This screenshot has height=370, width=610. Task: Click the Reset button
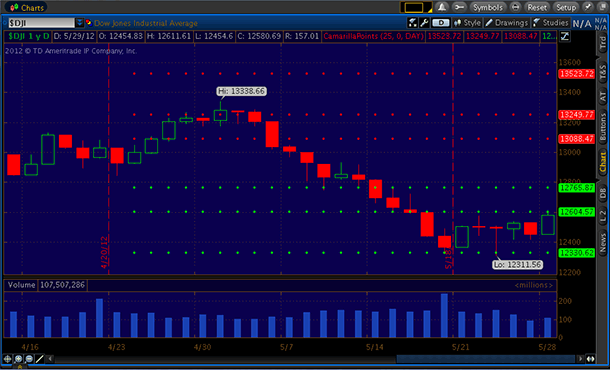pos(537,7)
